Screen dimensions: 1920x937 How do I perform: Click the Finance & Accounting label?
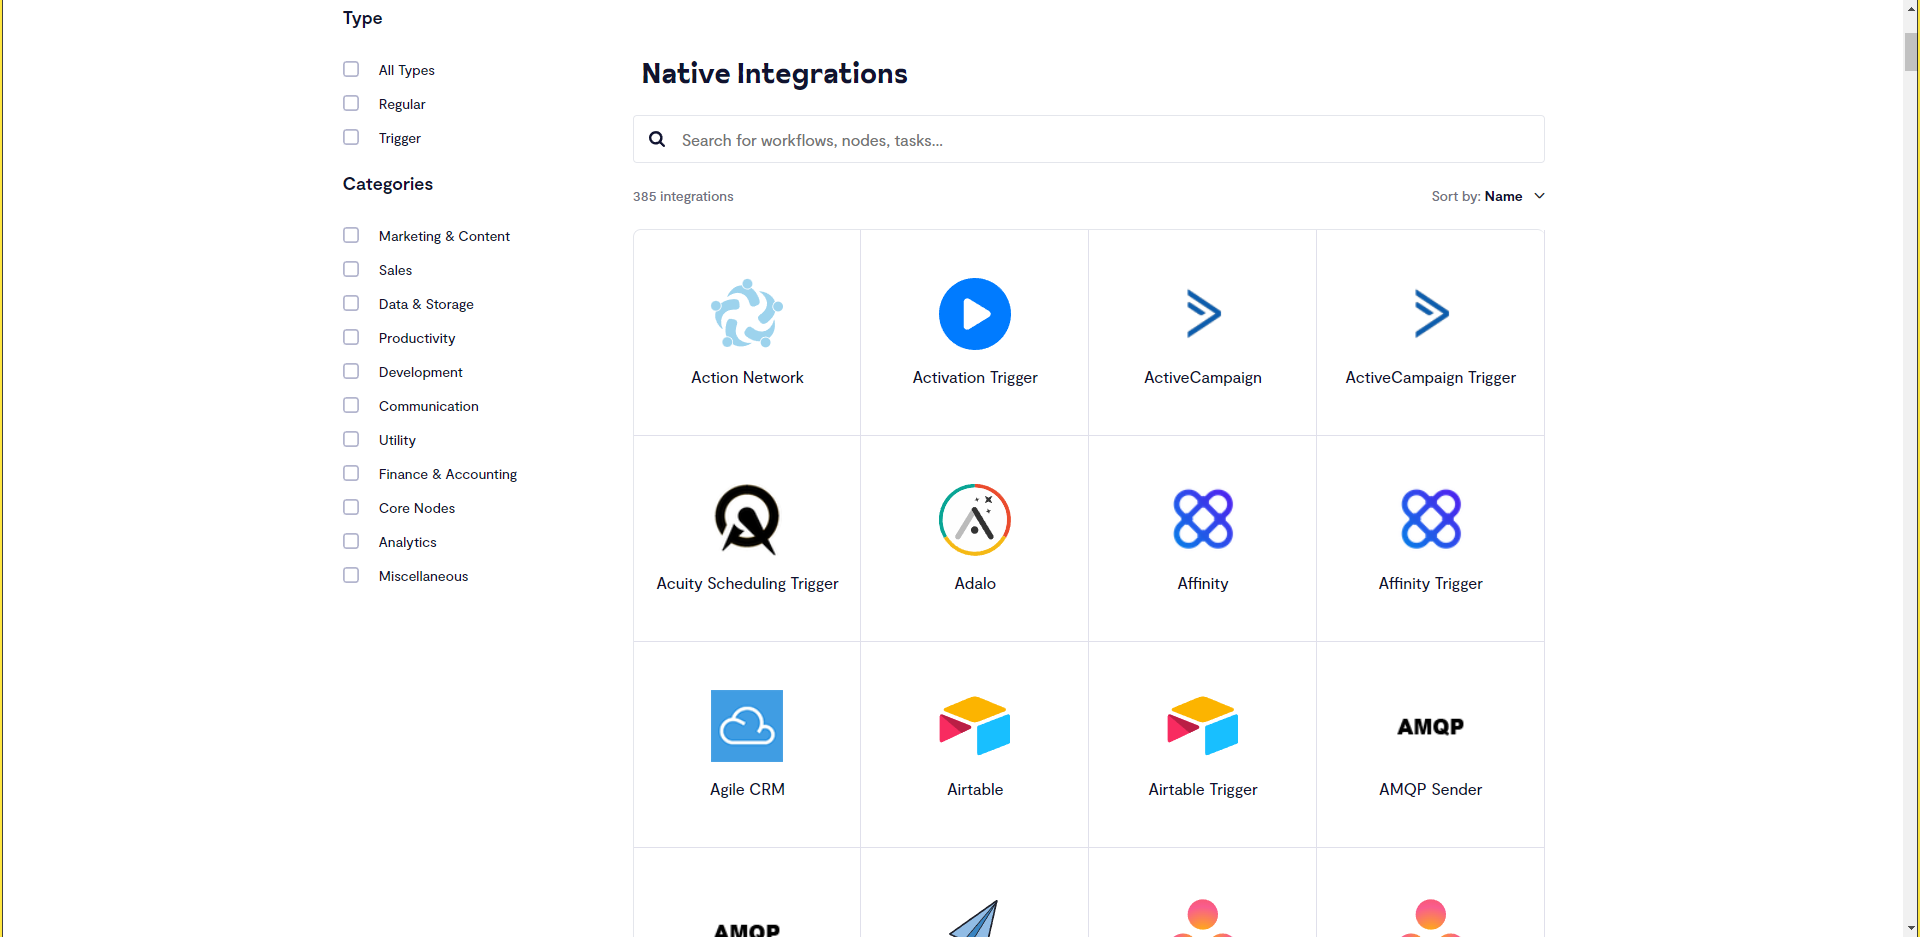[x=448, y=474]
